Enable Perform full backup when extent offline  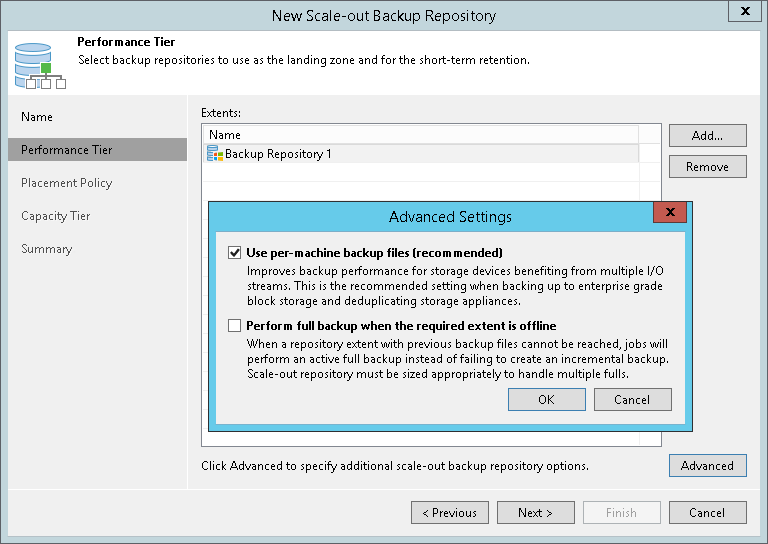(x=235, y=326)
